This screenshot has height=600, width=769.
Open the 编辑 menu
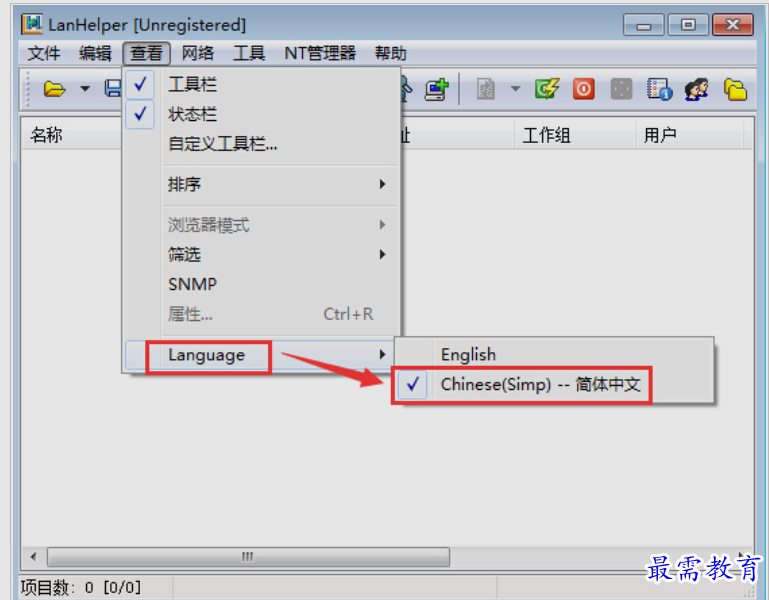95,53
